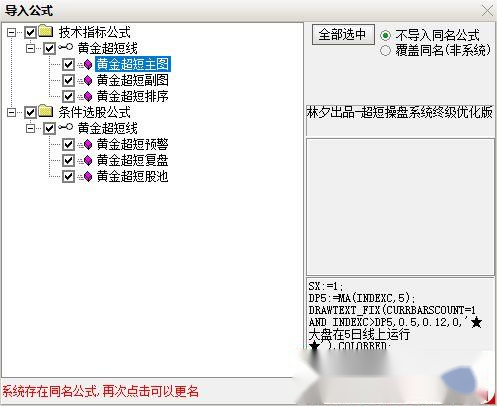Collapse 黄金超短线 group under 条件选股公式

coord(31,128)
